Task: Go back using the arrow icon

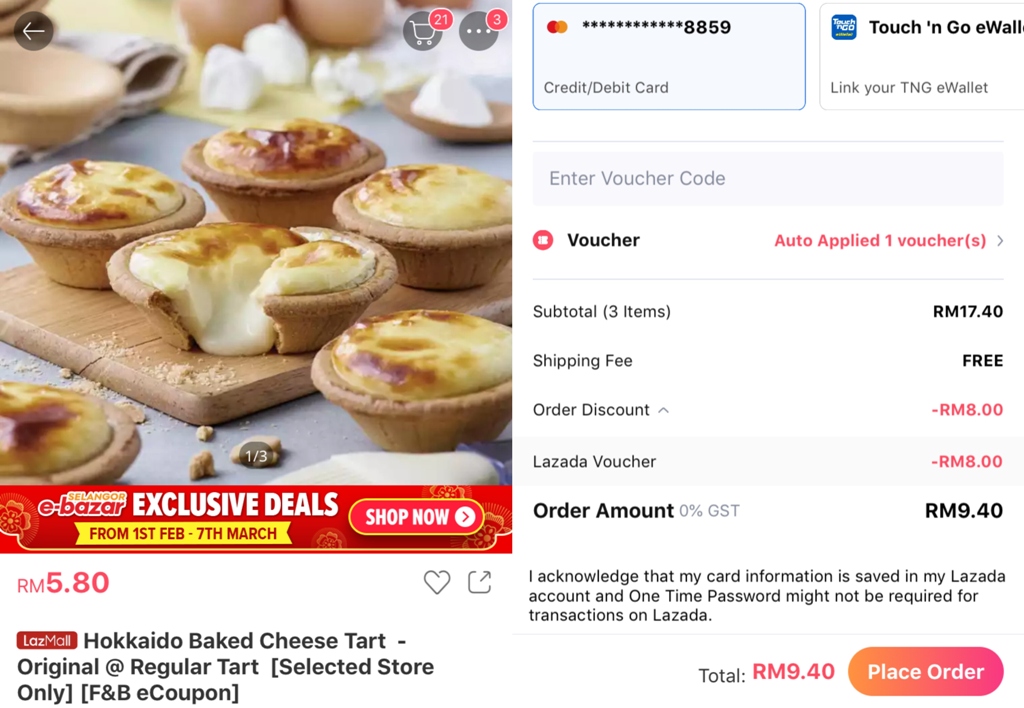Action: [x=33, y=31]
